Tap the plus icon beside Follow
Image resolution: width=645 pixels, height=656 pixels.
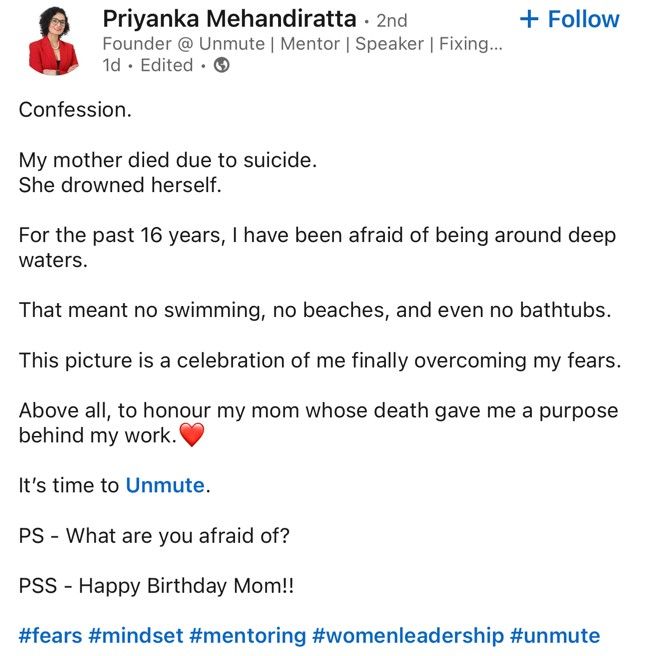click(x=529, y=19)
